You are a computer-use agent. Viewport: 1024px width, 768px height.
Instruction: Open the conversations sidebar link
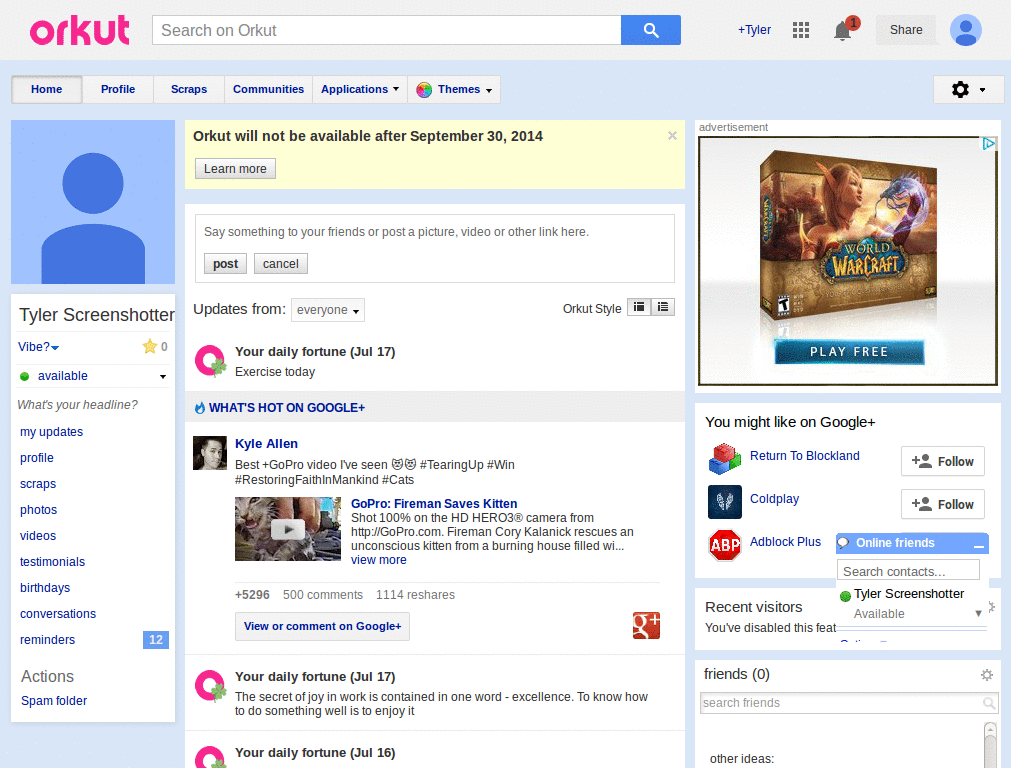(x=58, y=614)
